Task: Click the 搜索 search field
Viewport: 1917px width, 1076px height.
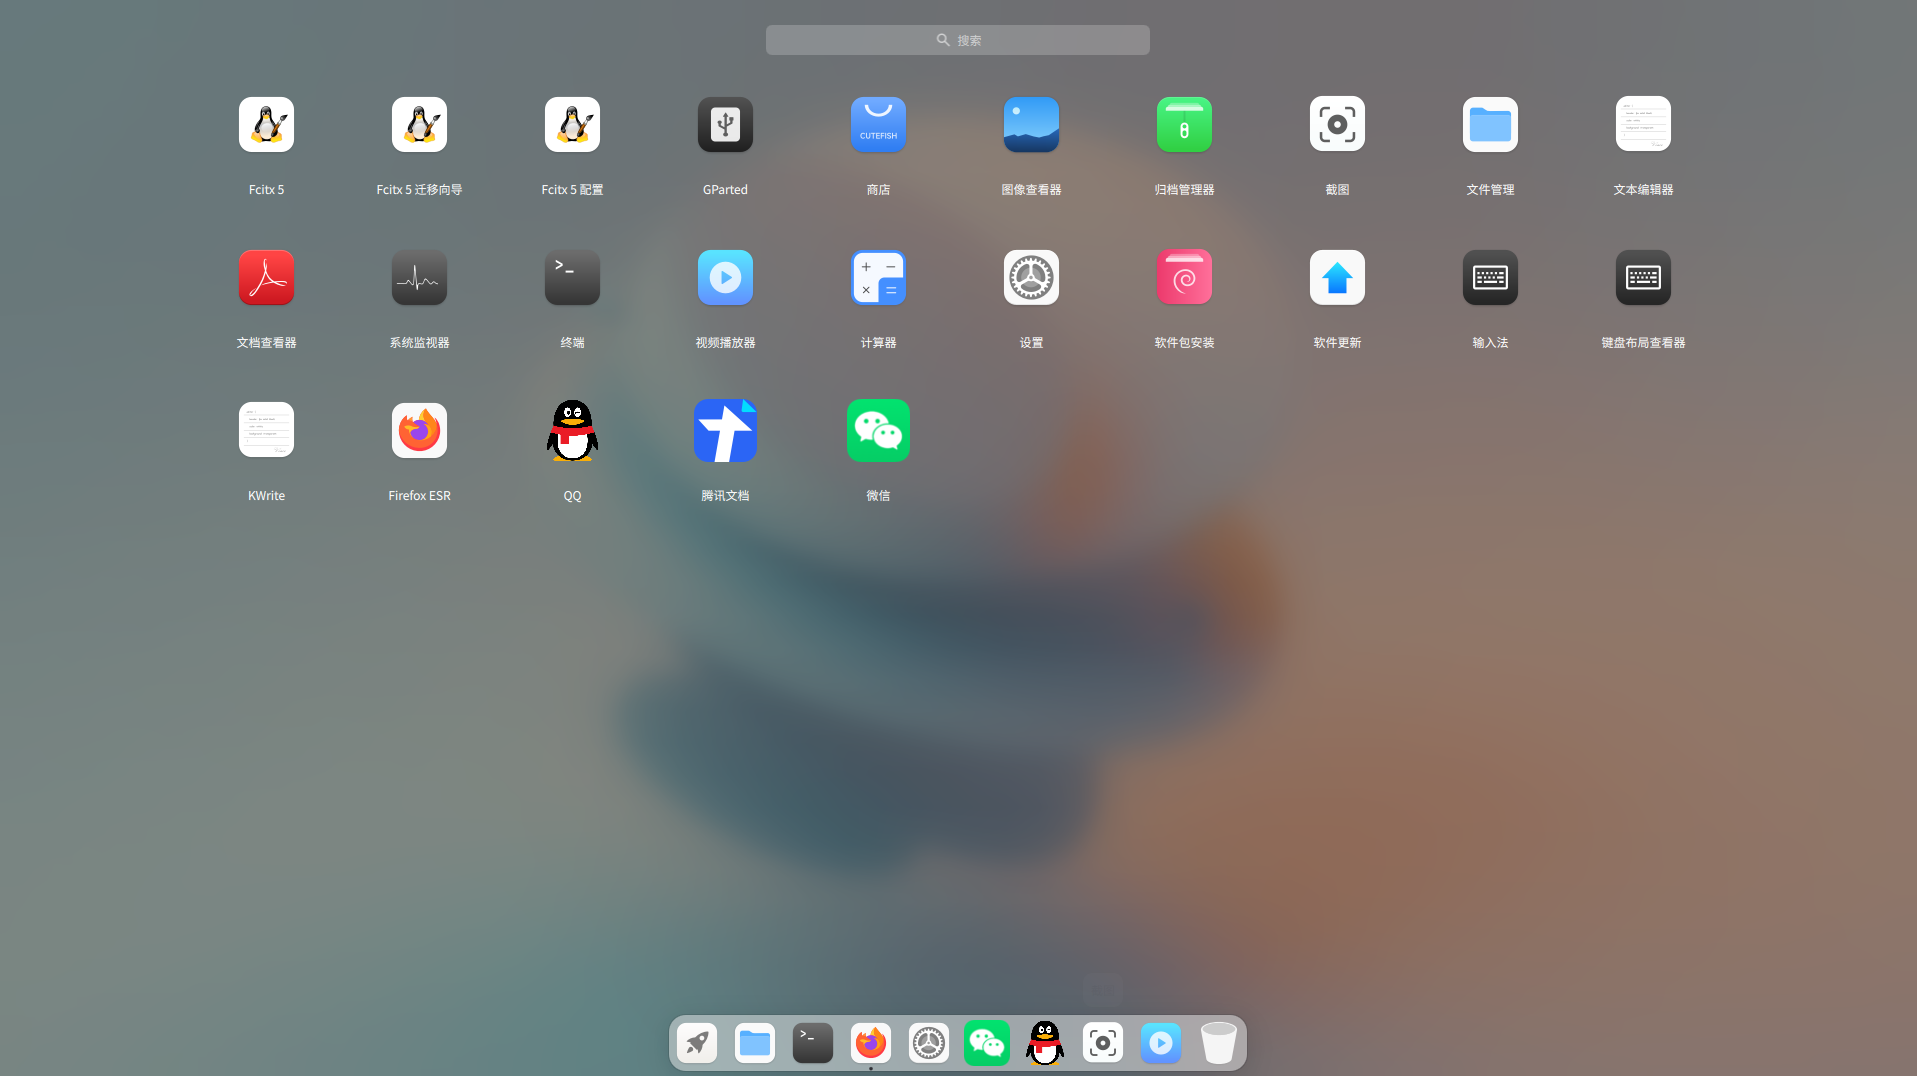Action: [957, 40]
